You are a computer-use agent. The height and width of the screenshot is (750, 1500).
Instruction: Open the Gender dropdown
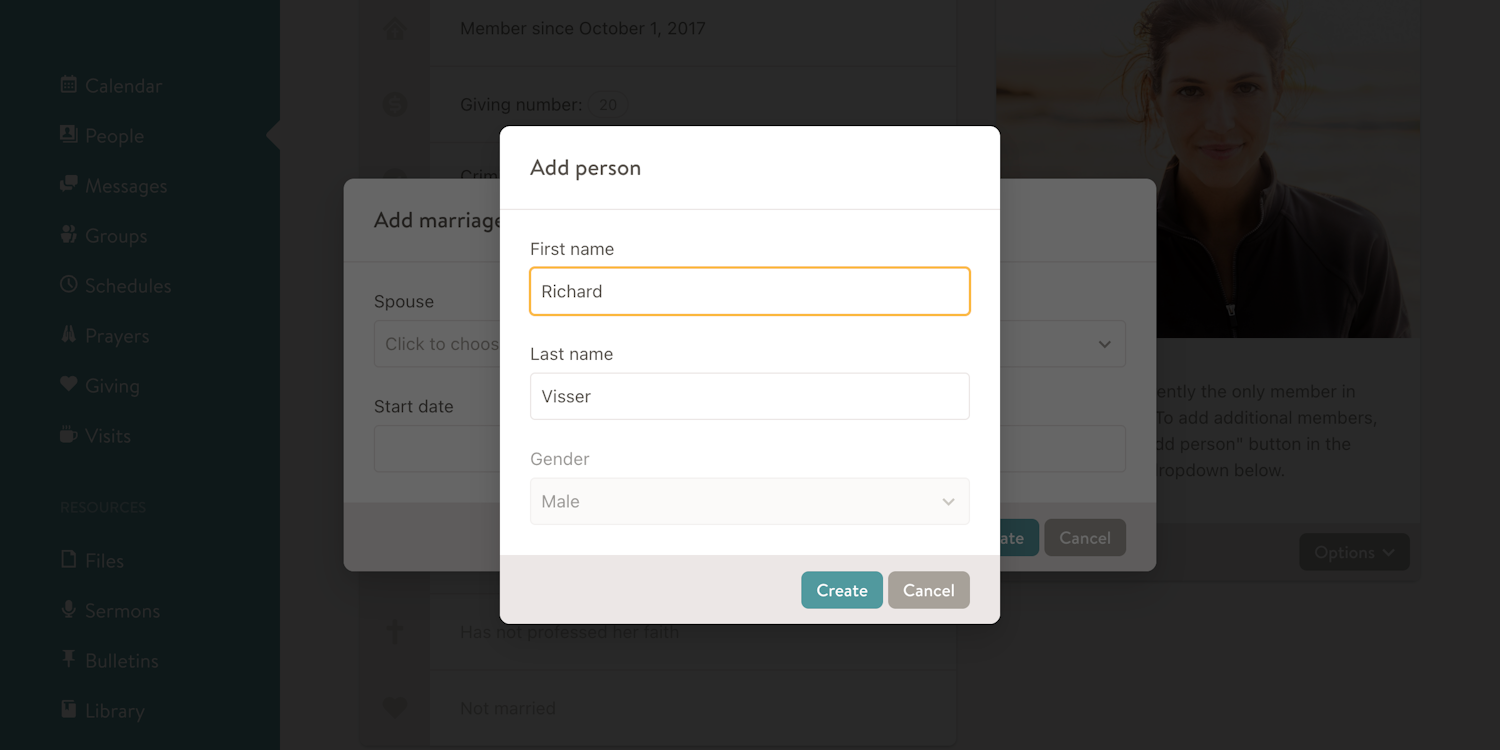point(749,502)
